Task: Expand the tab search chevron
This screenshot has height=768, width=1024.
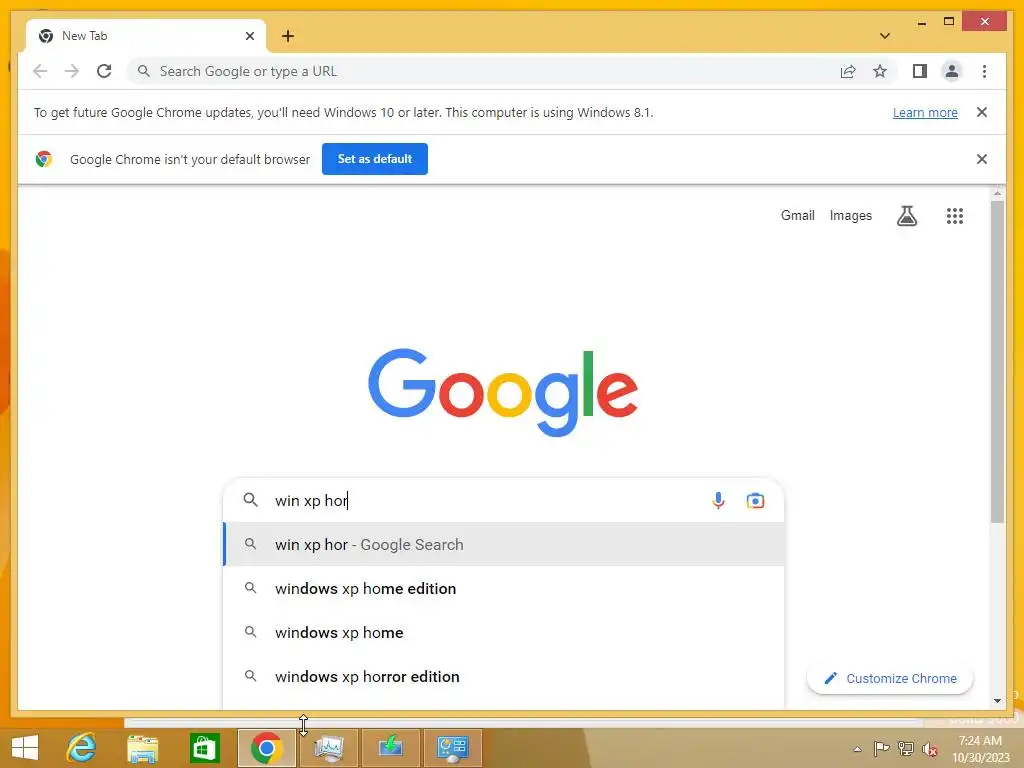Action: click(x=884, y=36)
